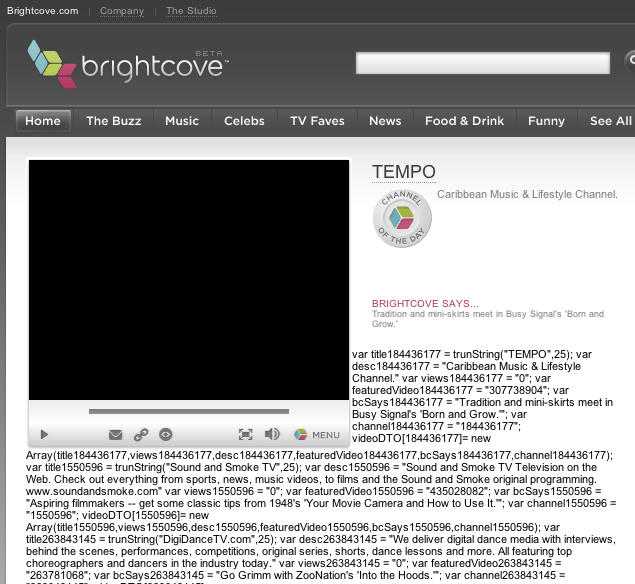The image size is (635, 584).
Task: Select The Buzz navigation tab
Action: click(114, 121)
